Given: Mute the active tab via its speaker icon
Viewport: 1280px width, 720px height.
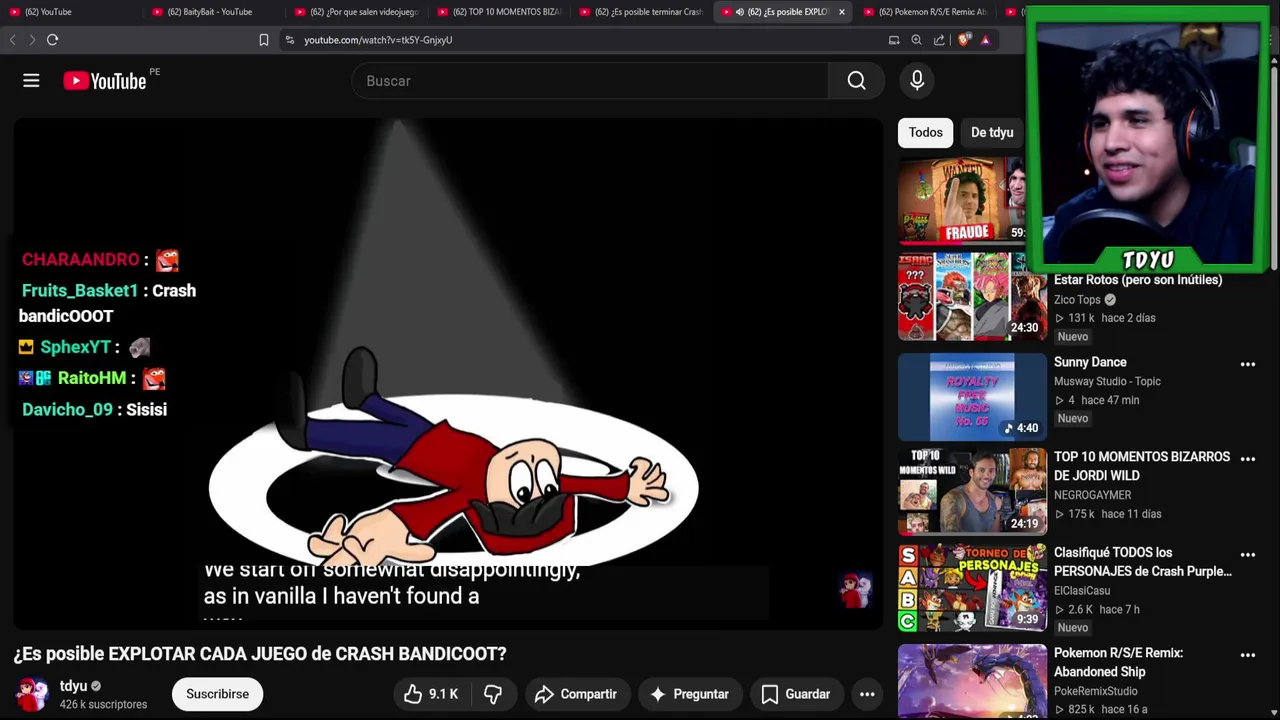Looking at the screenshot, I should coord(739,12).
